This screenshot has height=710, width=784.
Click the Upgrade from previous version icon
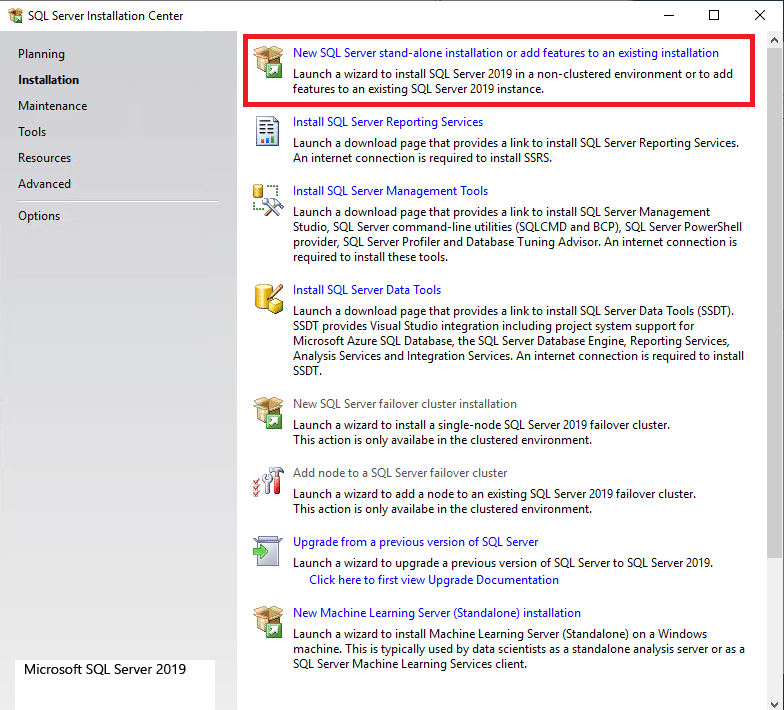pos(268,551)
